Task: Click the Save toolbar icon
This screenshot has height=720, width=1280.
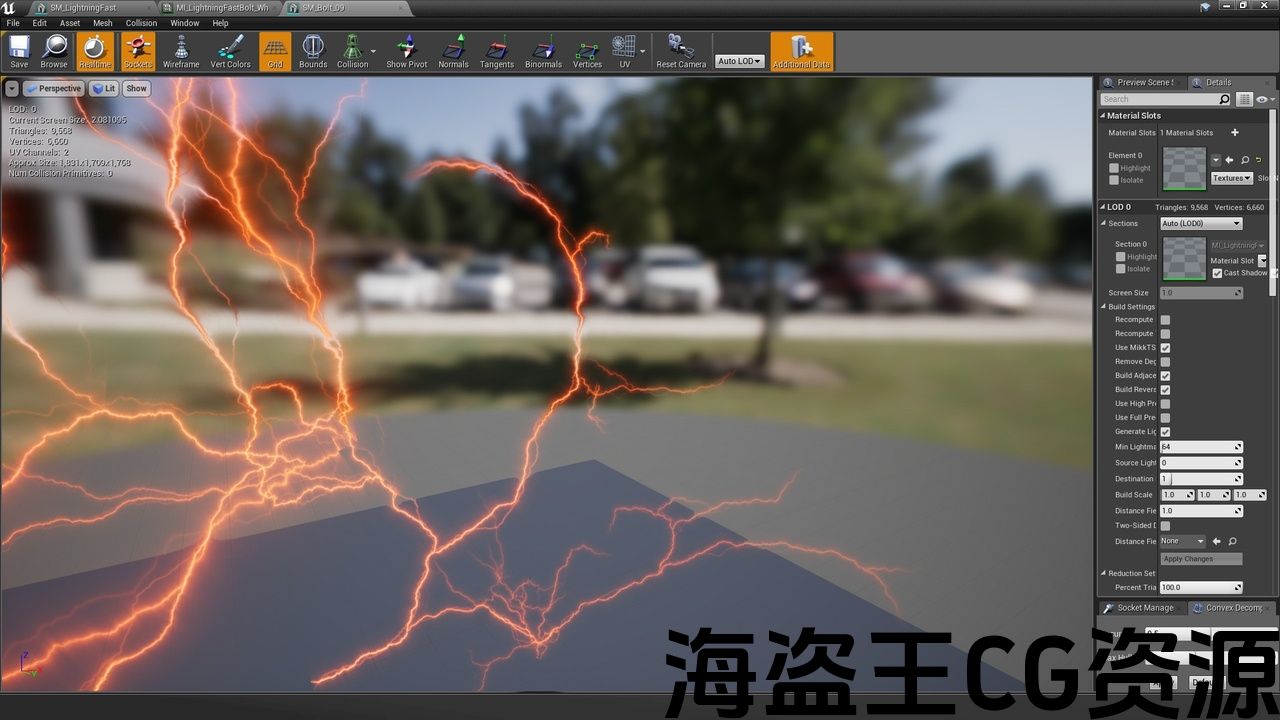Action: click(19, 51)
